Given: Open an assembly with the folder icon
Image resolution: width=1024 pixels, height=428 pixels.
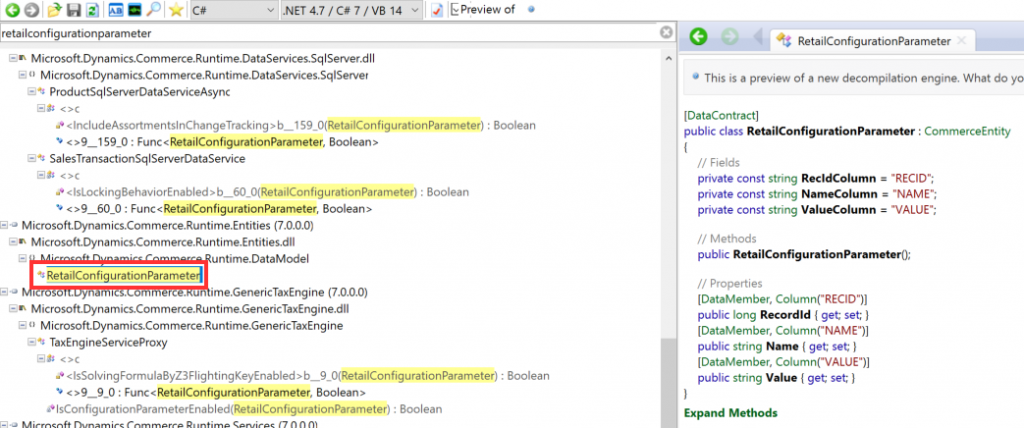Looking at the screenshot, I should coord(55,10).
